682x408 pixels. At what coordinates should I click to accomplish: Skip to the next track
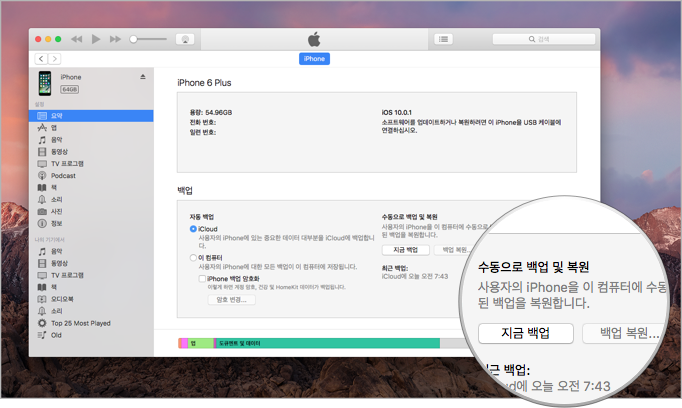click(115, 39)
